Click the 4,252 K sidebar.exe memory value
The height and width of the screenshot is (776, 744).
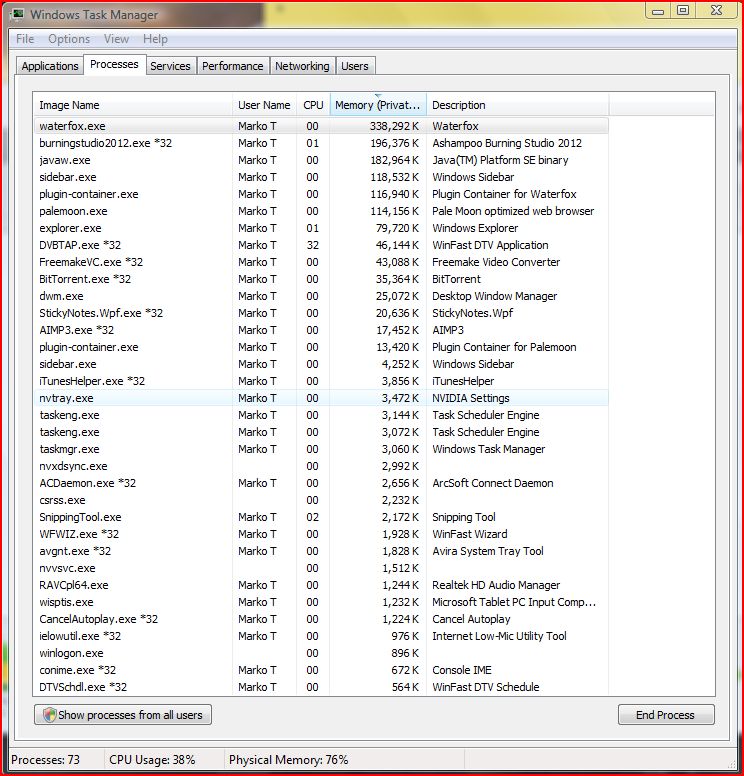pyautogui.click(x=400, y=364)
